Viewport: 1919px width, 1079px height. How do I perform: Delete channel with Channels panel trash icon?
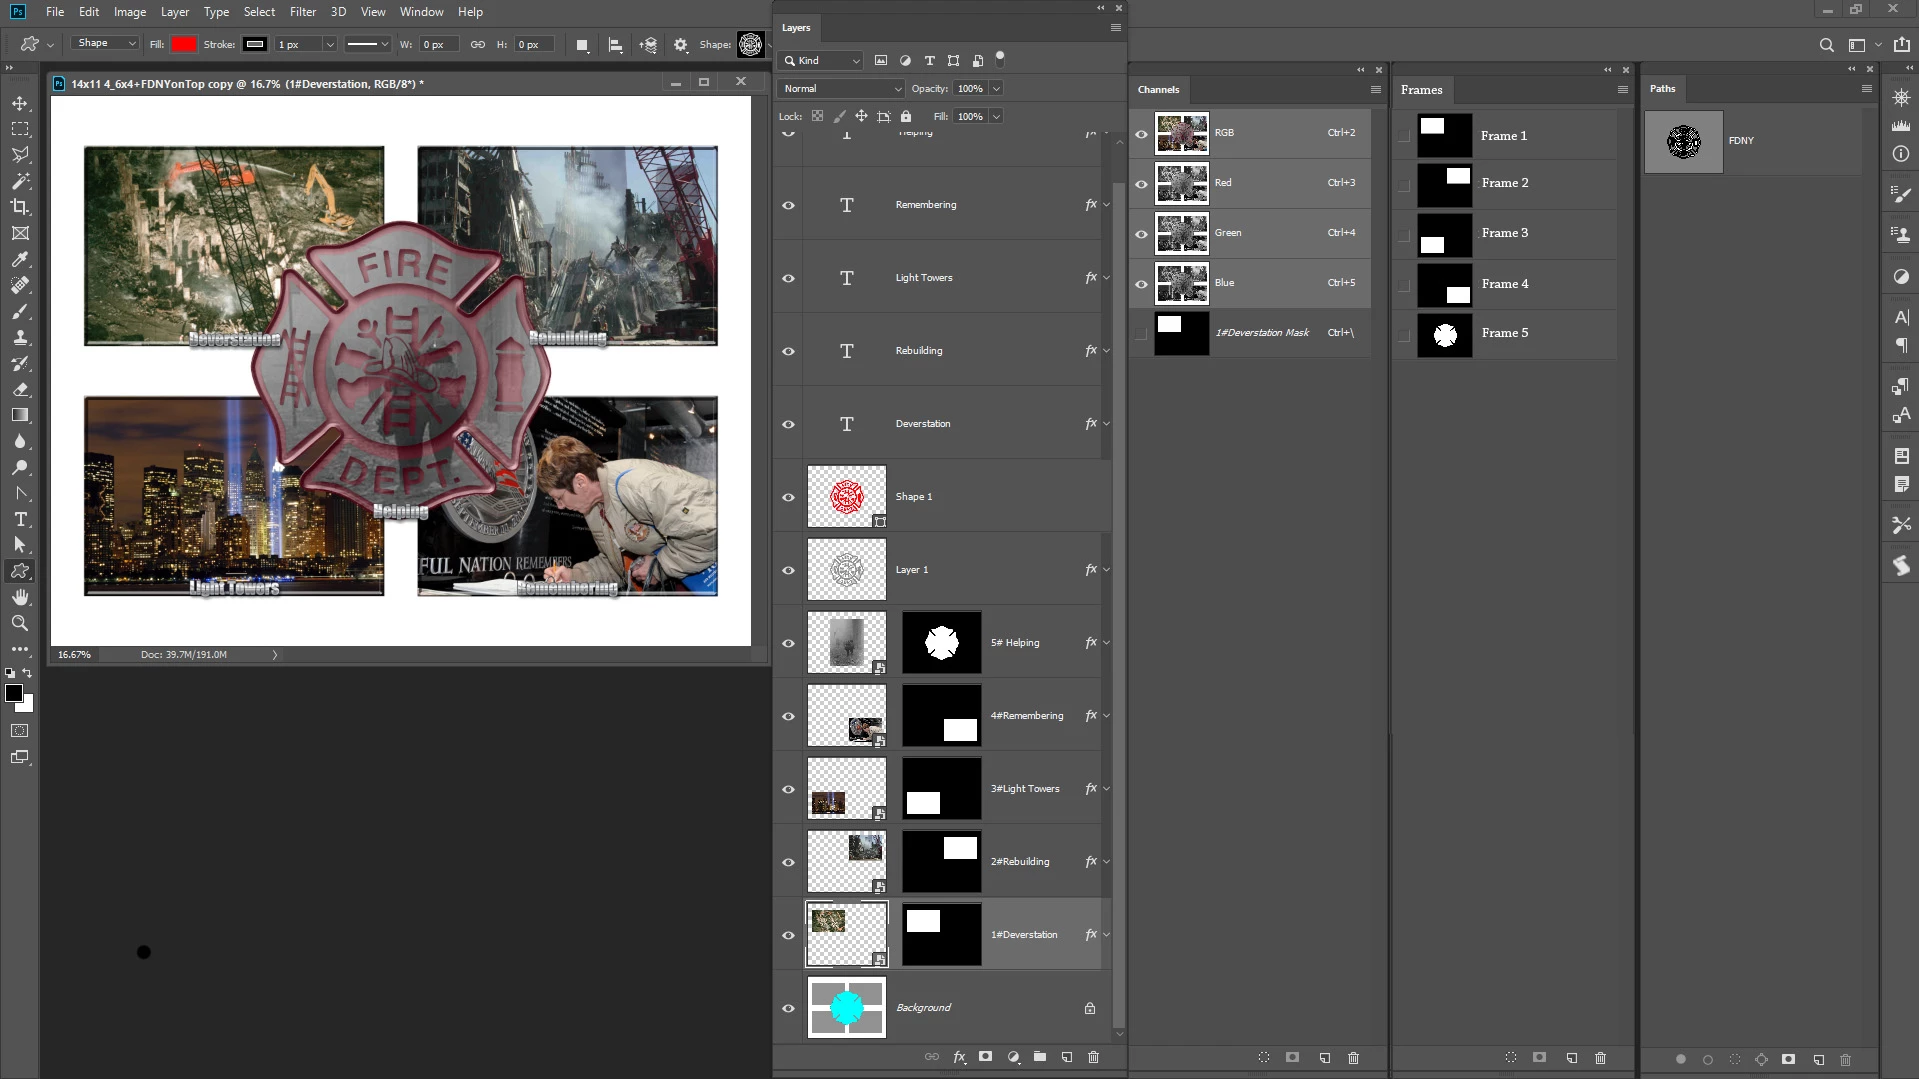(1353, 1058)
